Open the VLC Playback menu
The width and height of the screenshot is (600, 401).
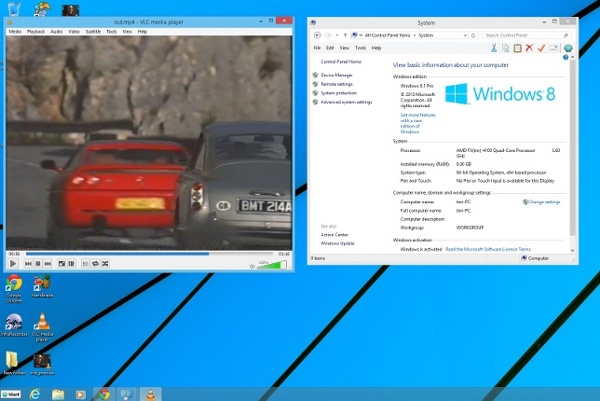[x=36, y=31]
